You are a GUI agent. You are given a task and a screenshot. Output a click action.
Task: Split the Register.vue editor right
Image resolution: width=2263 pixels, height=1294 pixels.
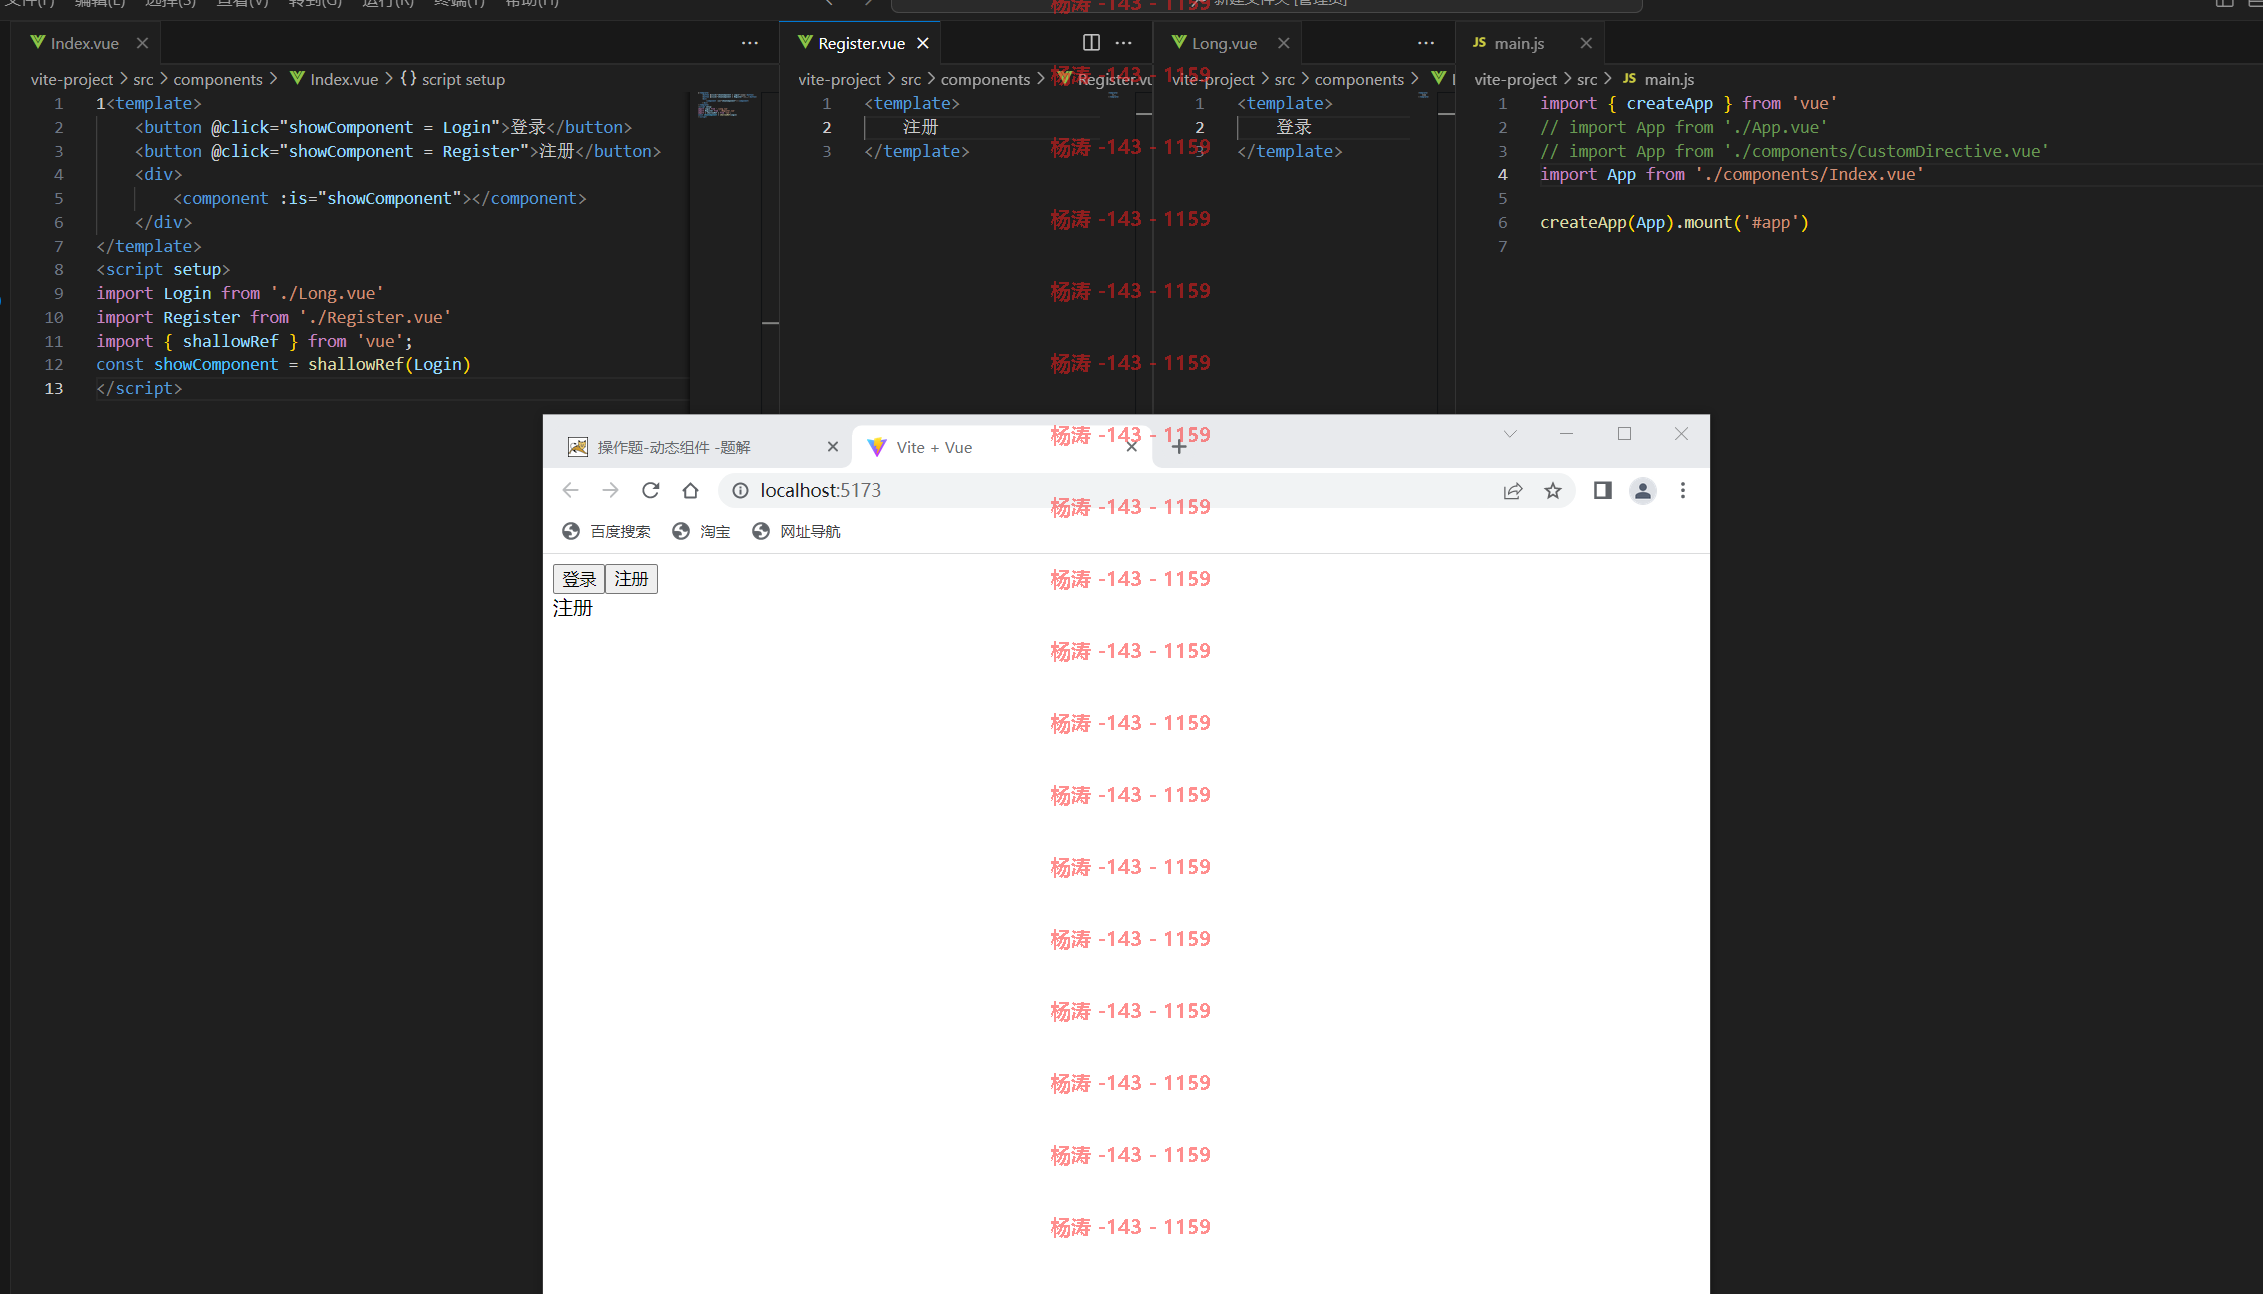(x=1091, y=43)
